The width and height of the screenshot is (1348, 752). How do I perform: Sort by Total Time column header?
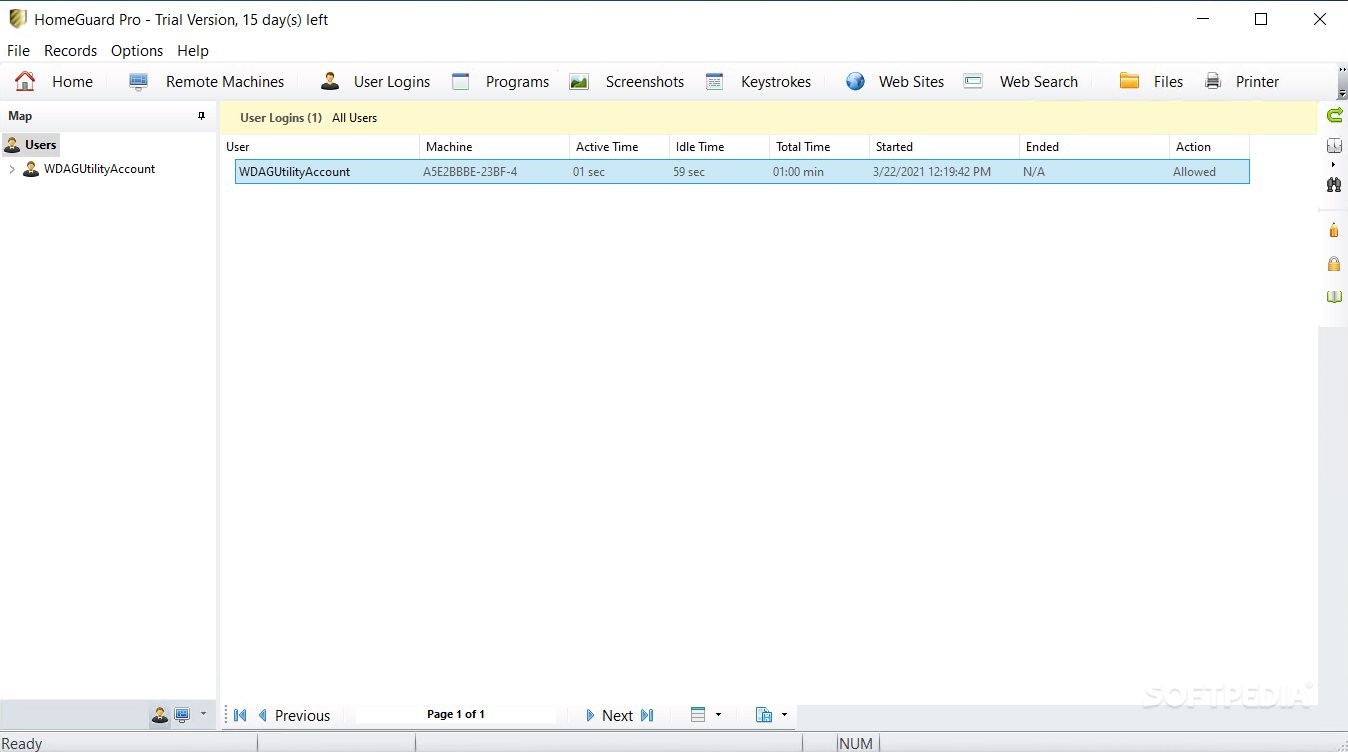820,147
